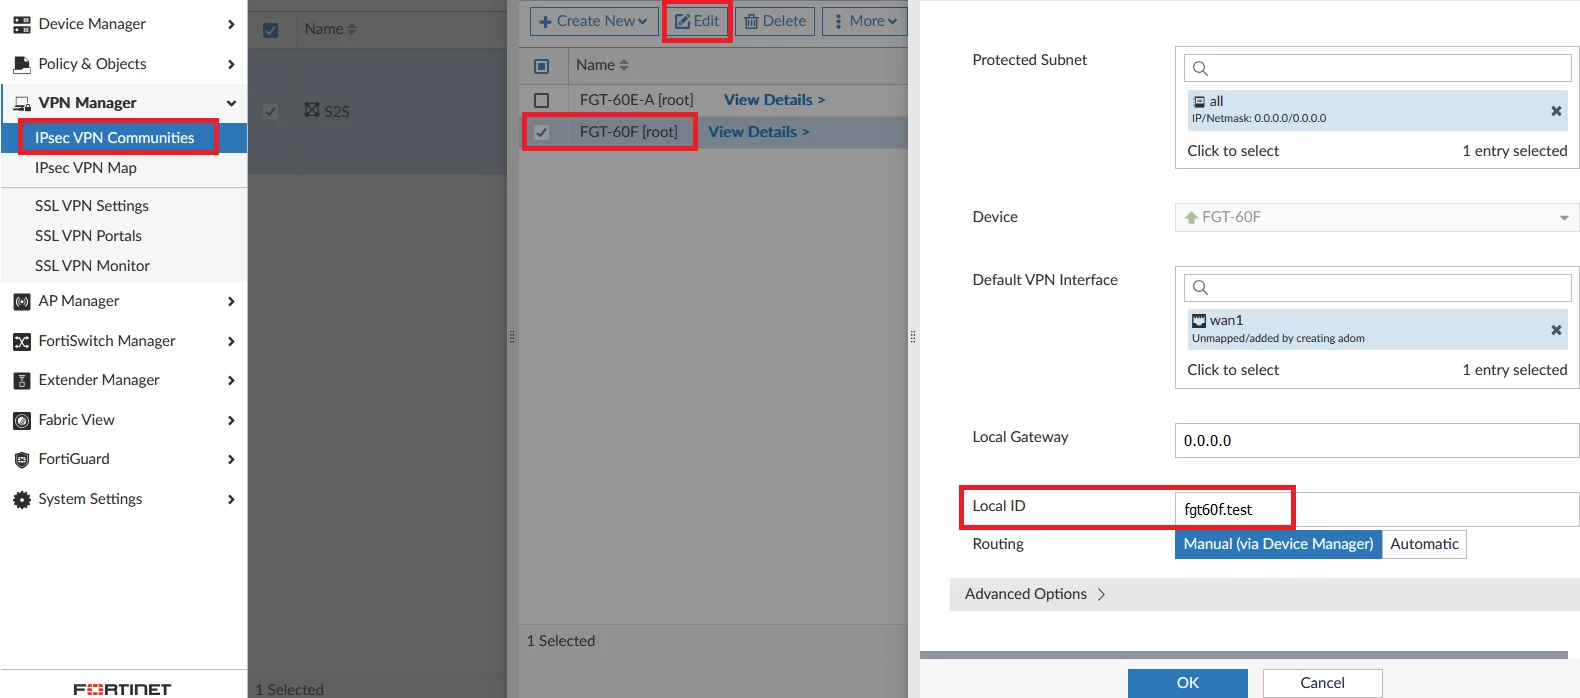The image size is (1580, 698).
Task: Open View Details for FGT-60E-A
Action: (774, 100)
